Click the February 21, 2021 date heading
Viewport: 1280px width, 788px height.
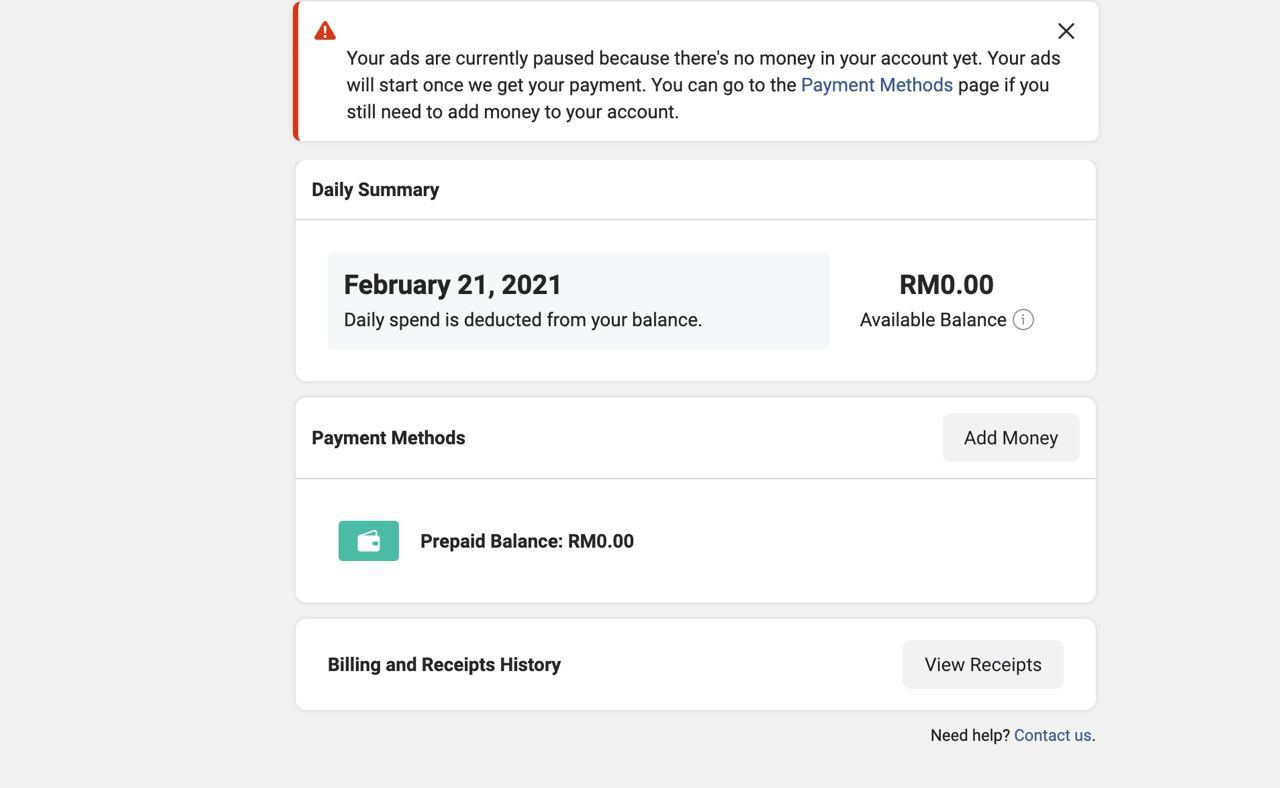pos(453,285)
